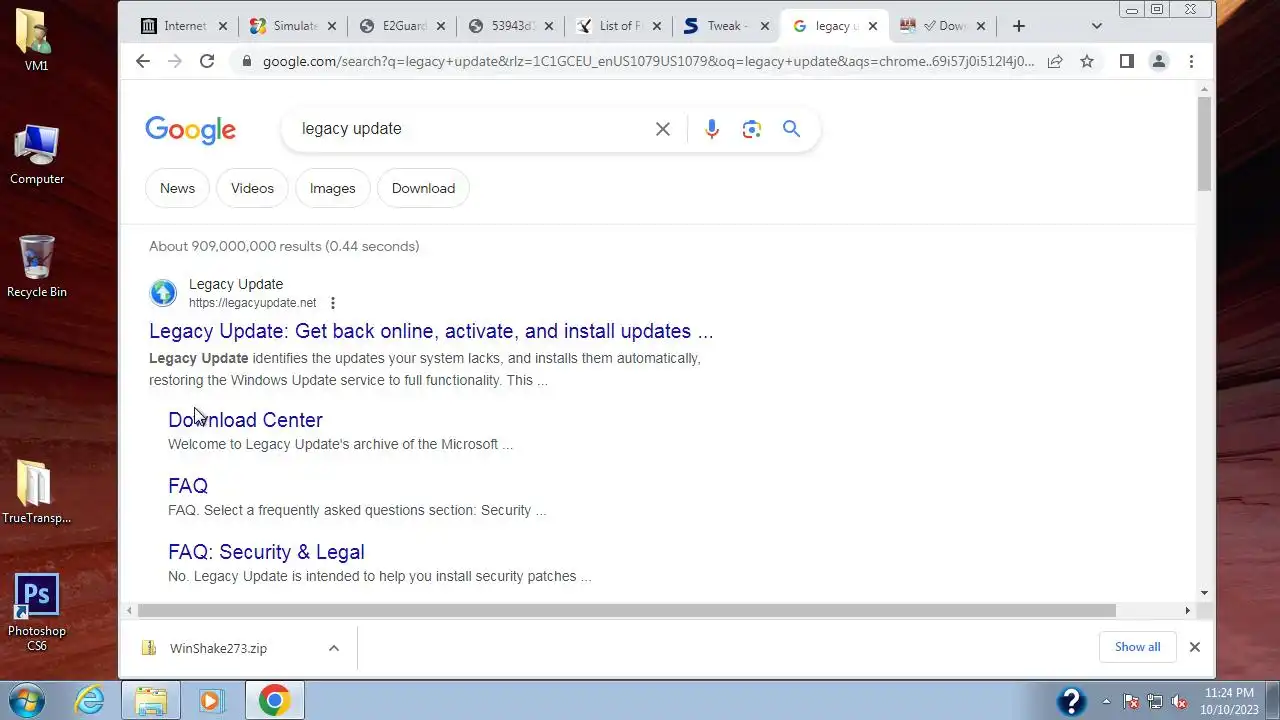
Task: Click the browser forward arrow
Action: coord(175,61)
